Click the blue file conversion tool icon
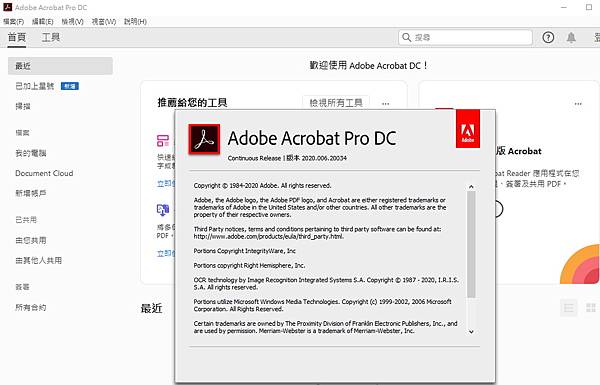This screenshot has height=385, width=600. 163,209
